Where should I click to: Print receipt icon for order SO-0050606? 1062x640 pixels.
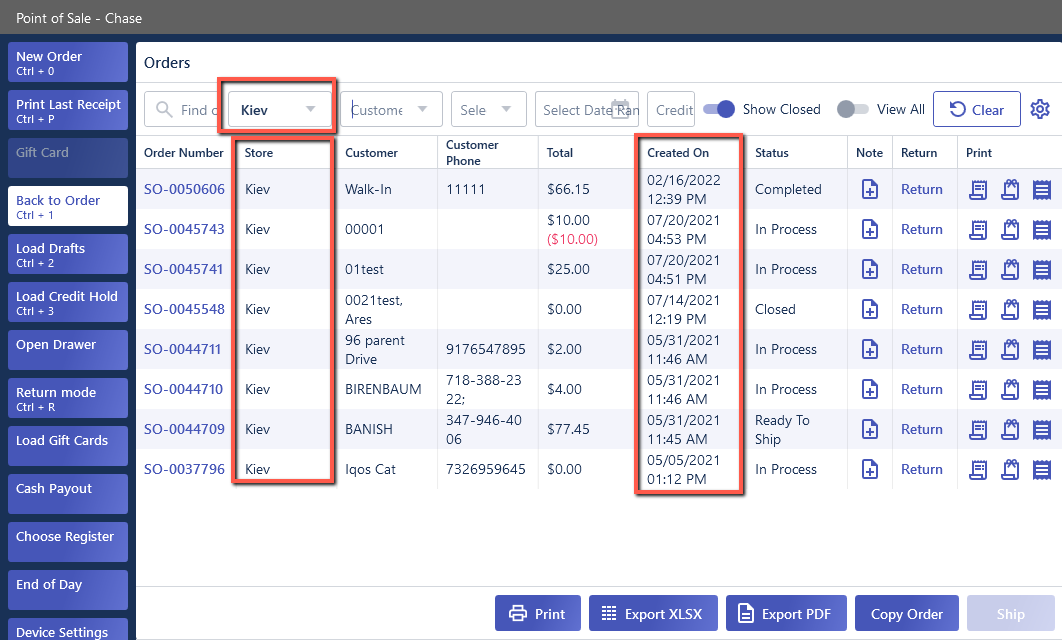978,190
